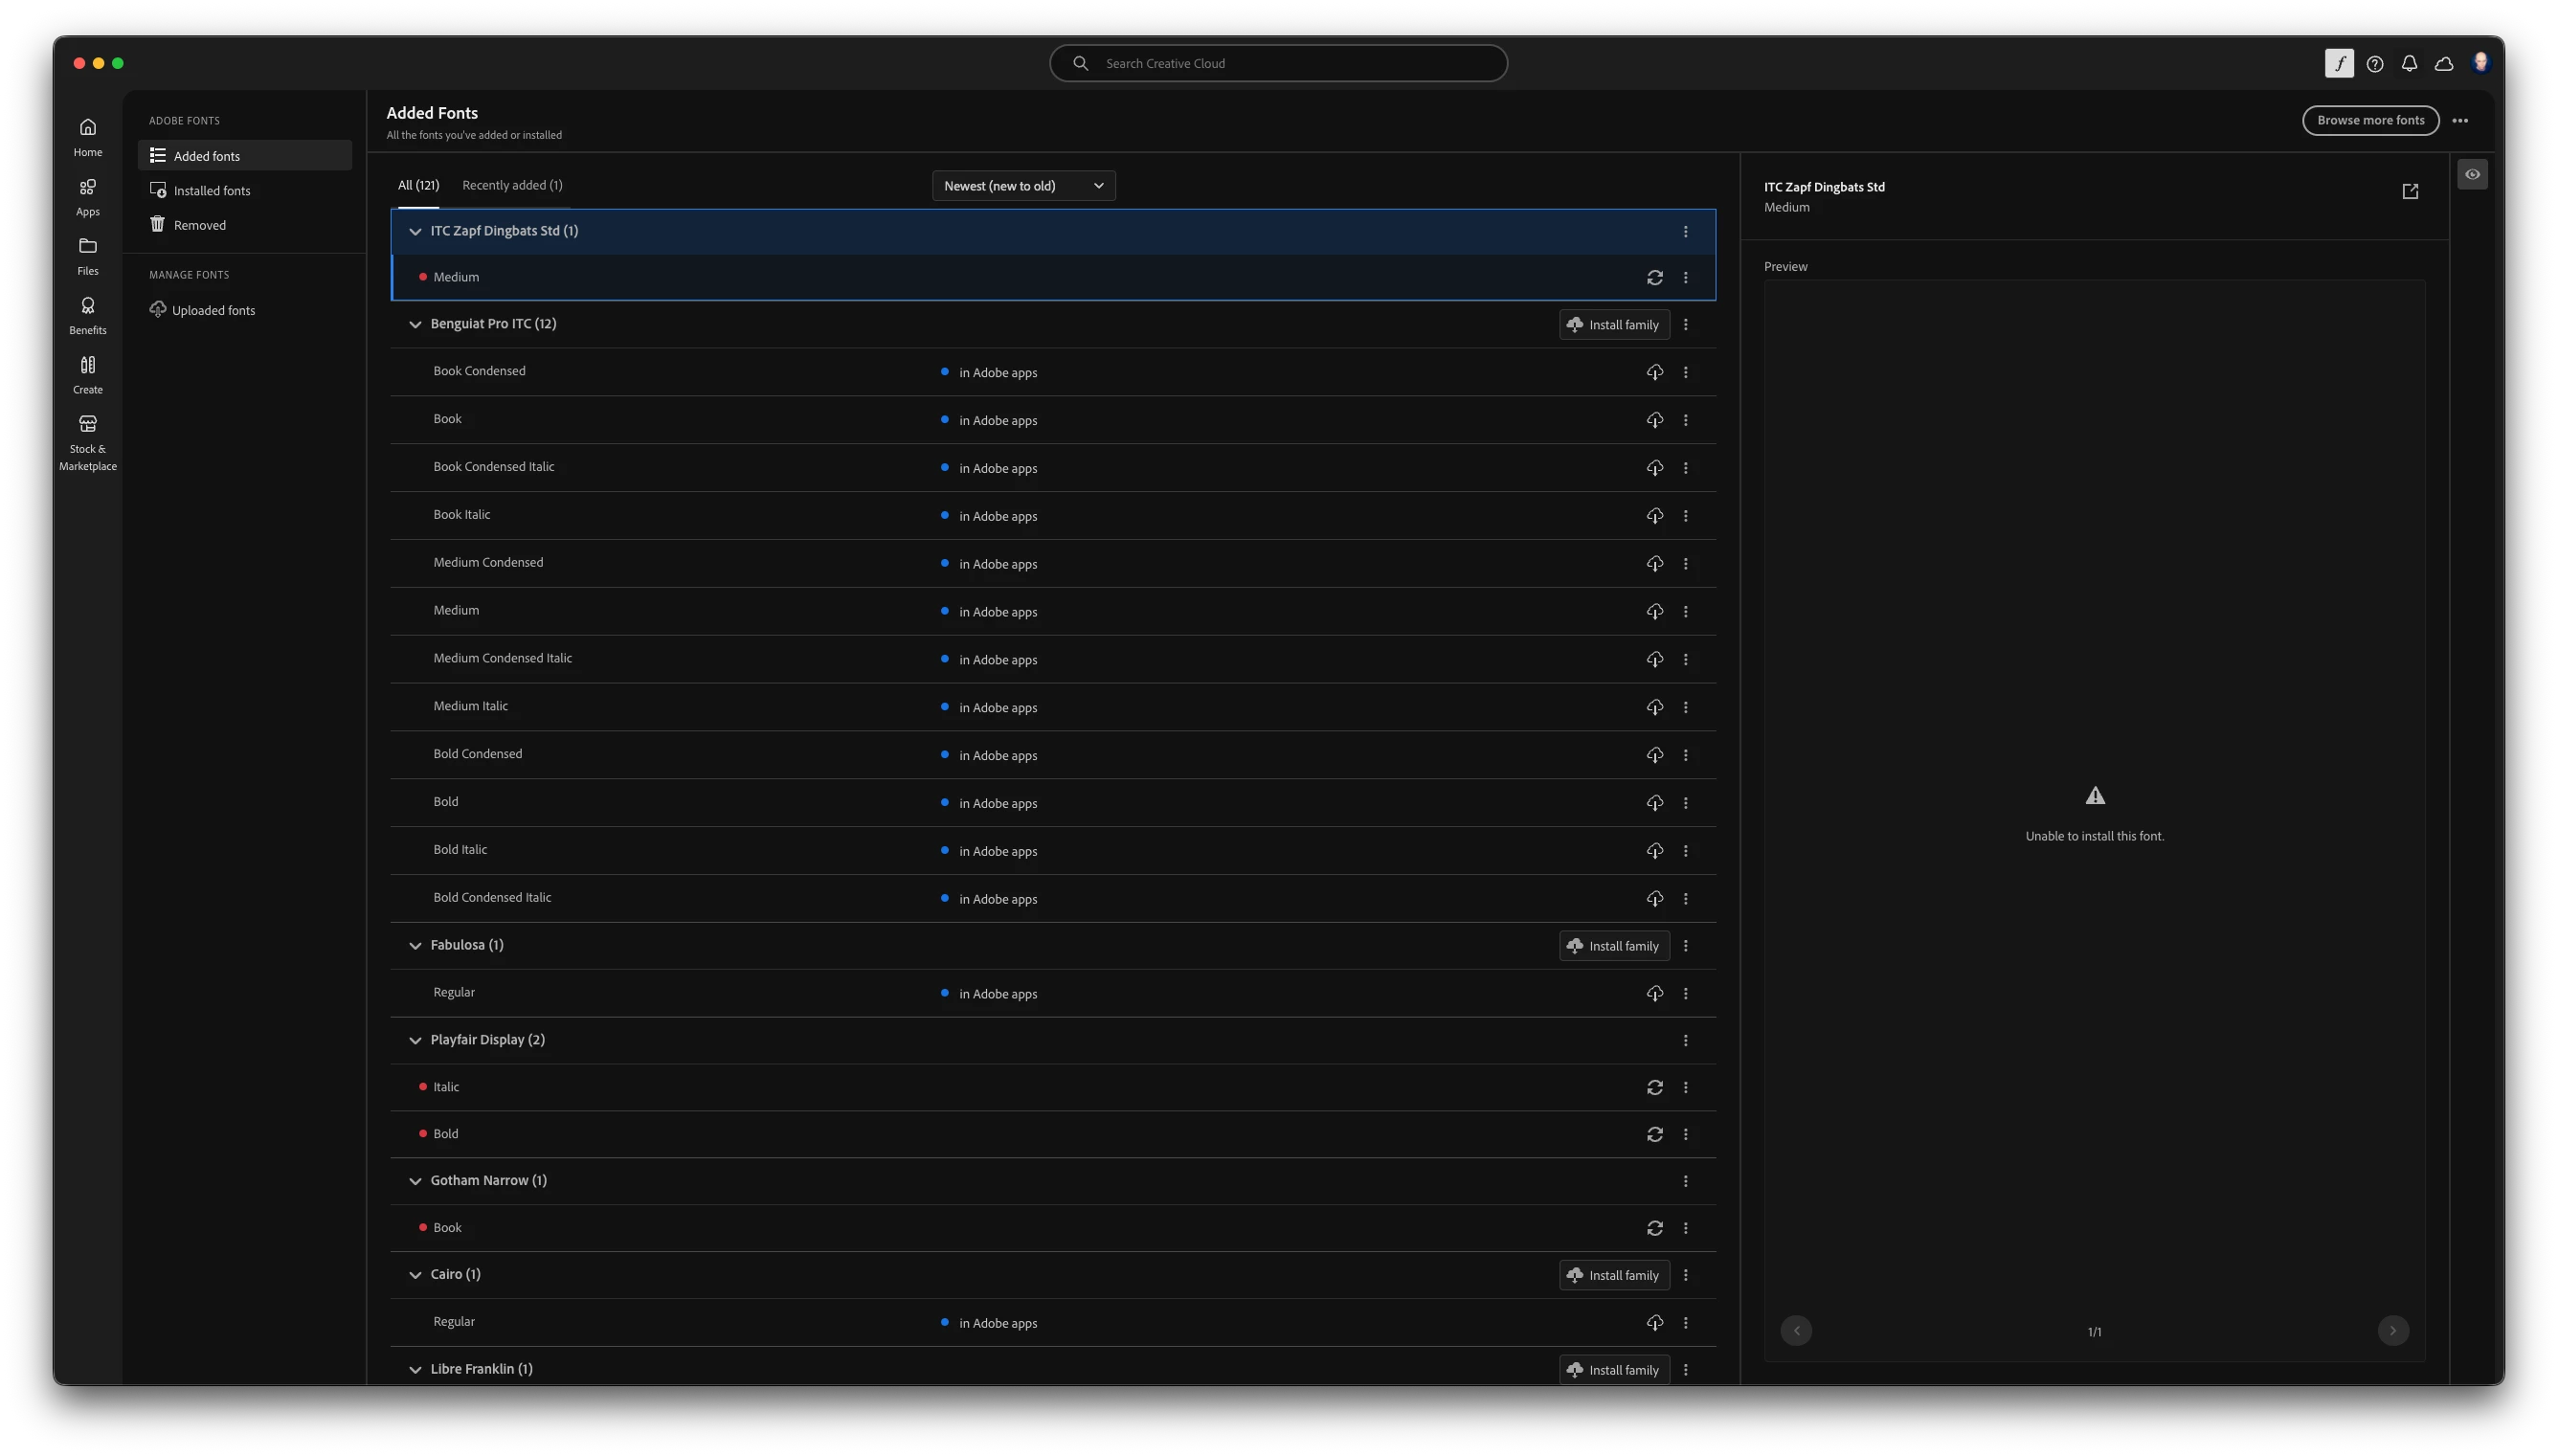
Task: Go to Stock & Marketplace in the sidebar
Action: [x=88, y=442]
